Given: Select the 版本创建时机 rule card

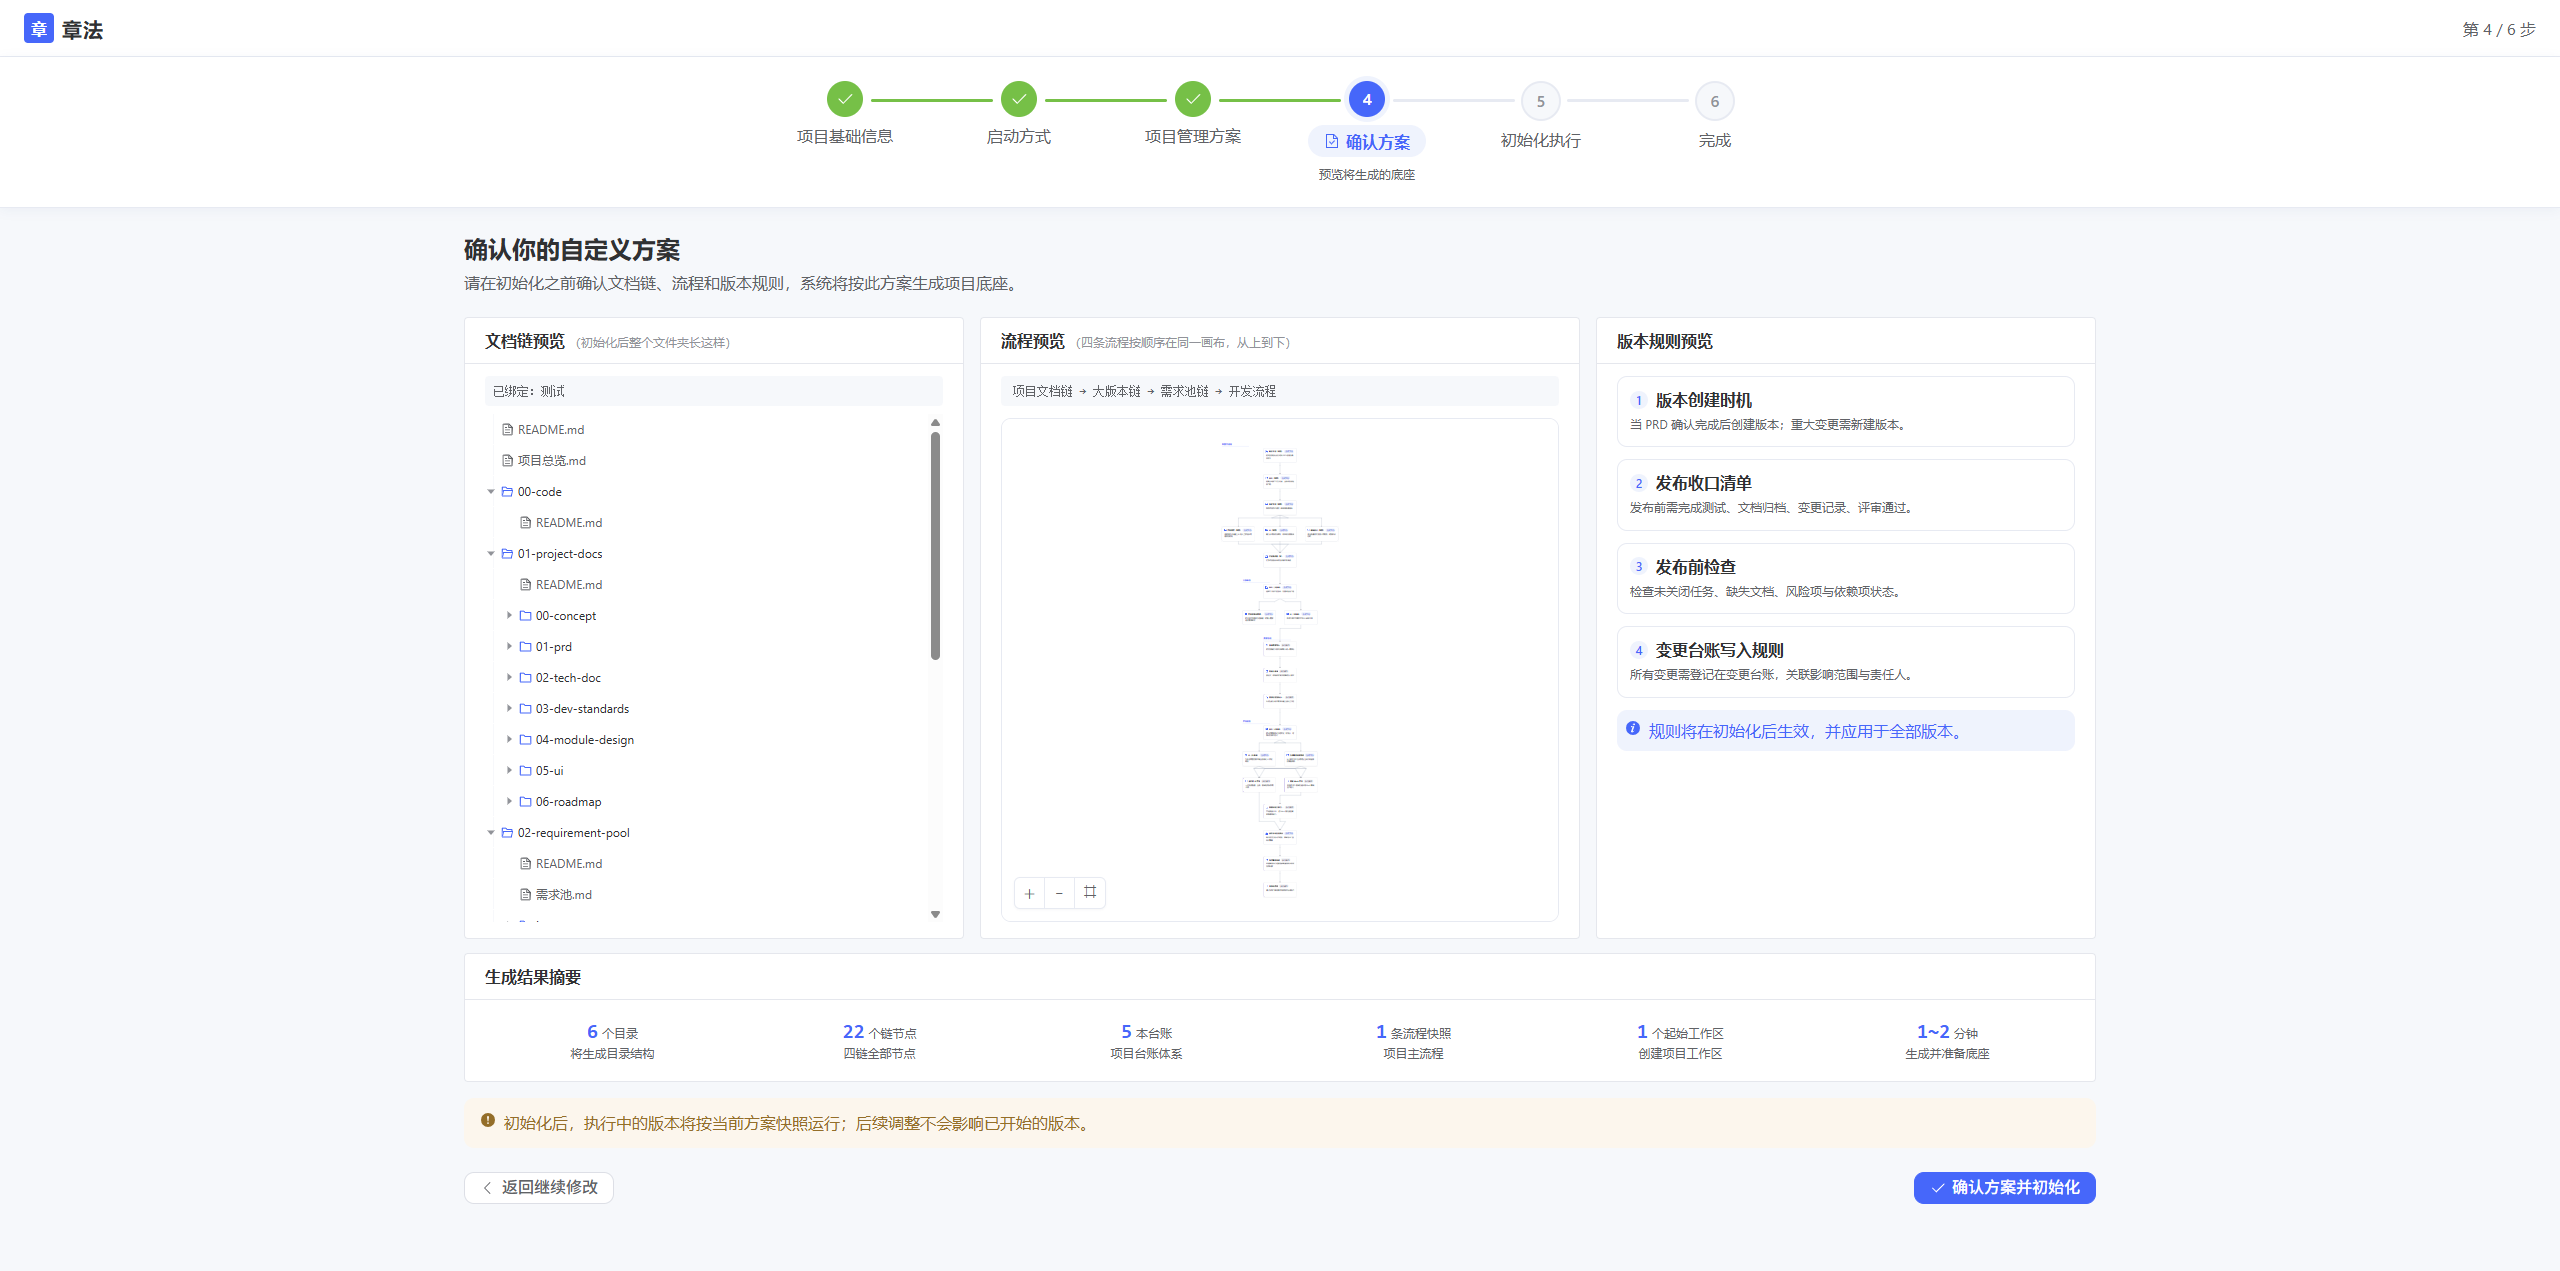Looking at the screenshot, I should coord(1845,411).
